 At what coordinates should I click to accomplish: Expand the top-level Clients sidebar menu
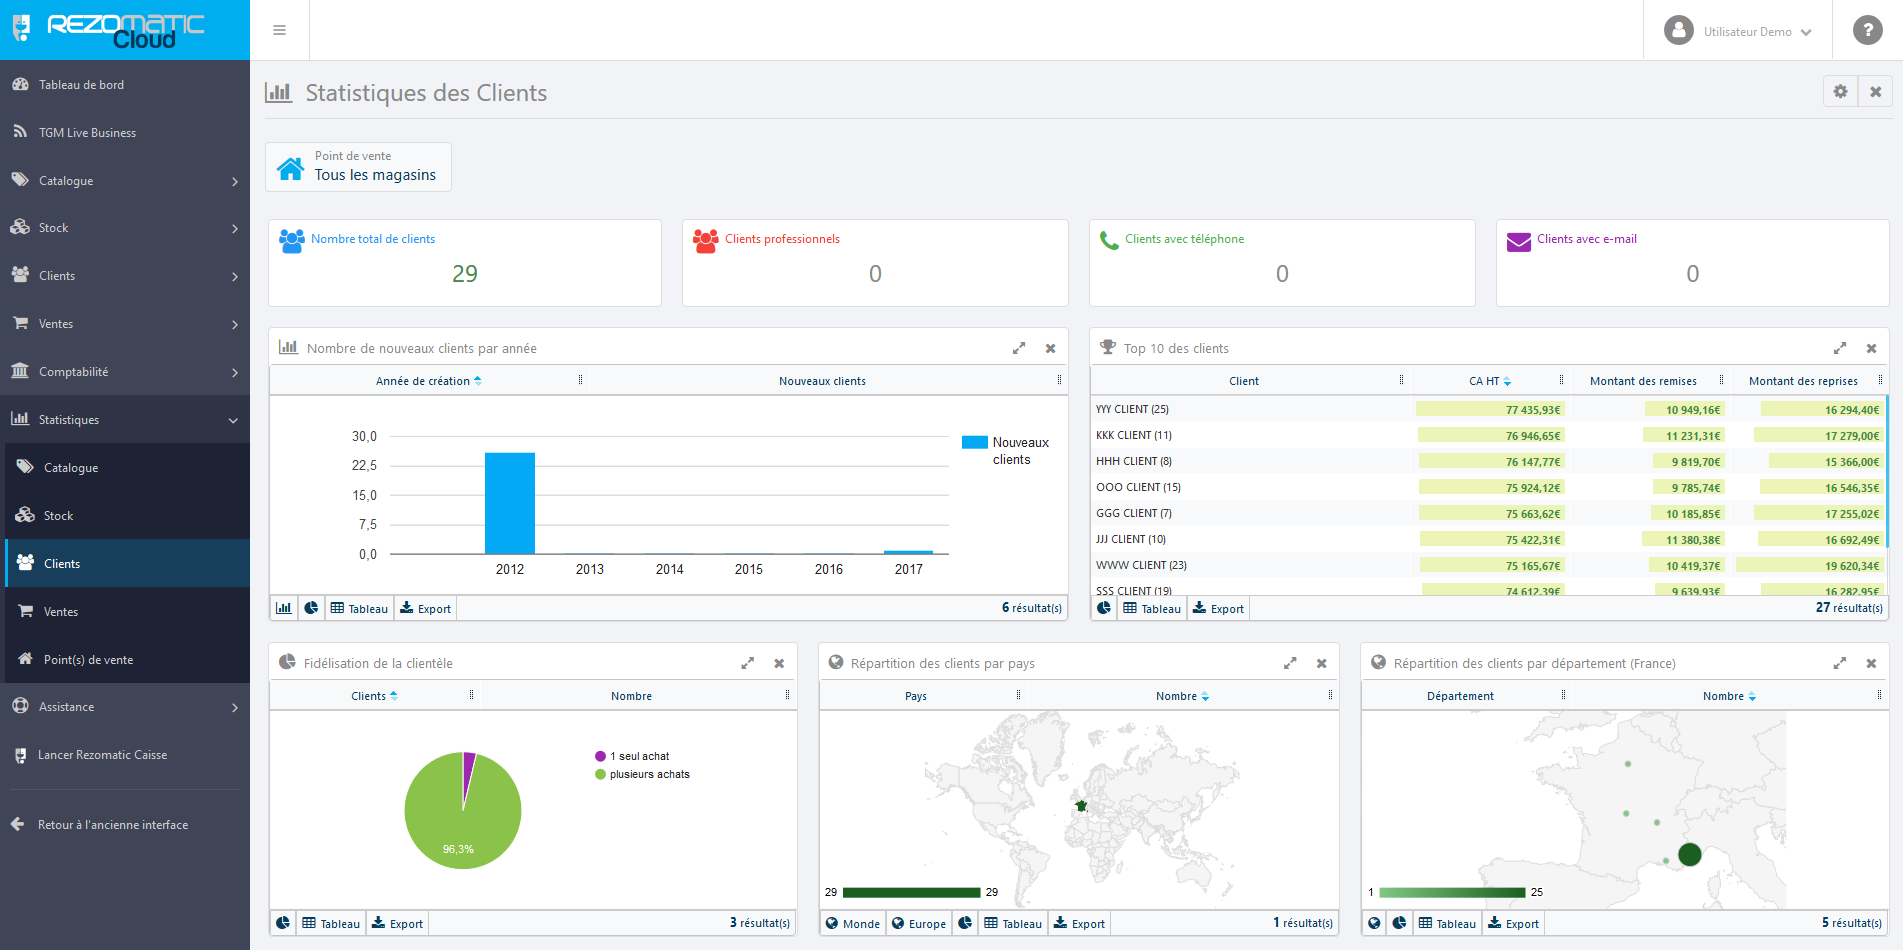pos(125,276)
